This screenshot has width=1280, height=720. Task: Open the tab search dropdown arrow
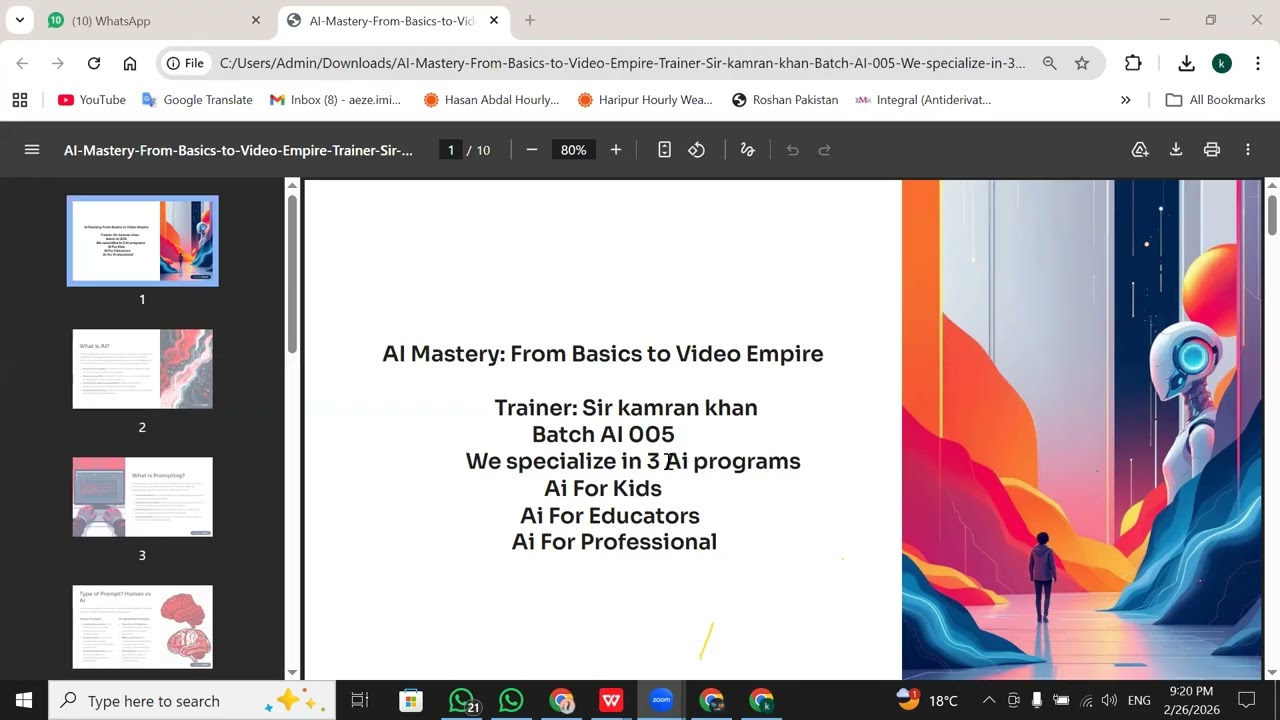click(19, 20)
